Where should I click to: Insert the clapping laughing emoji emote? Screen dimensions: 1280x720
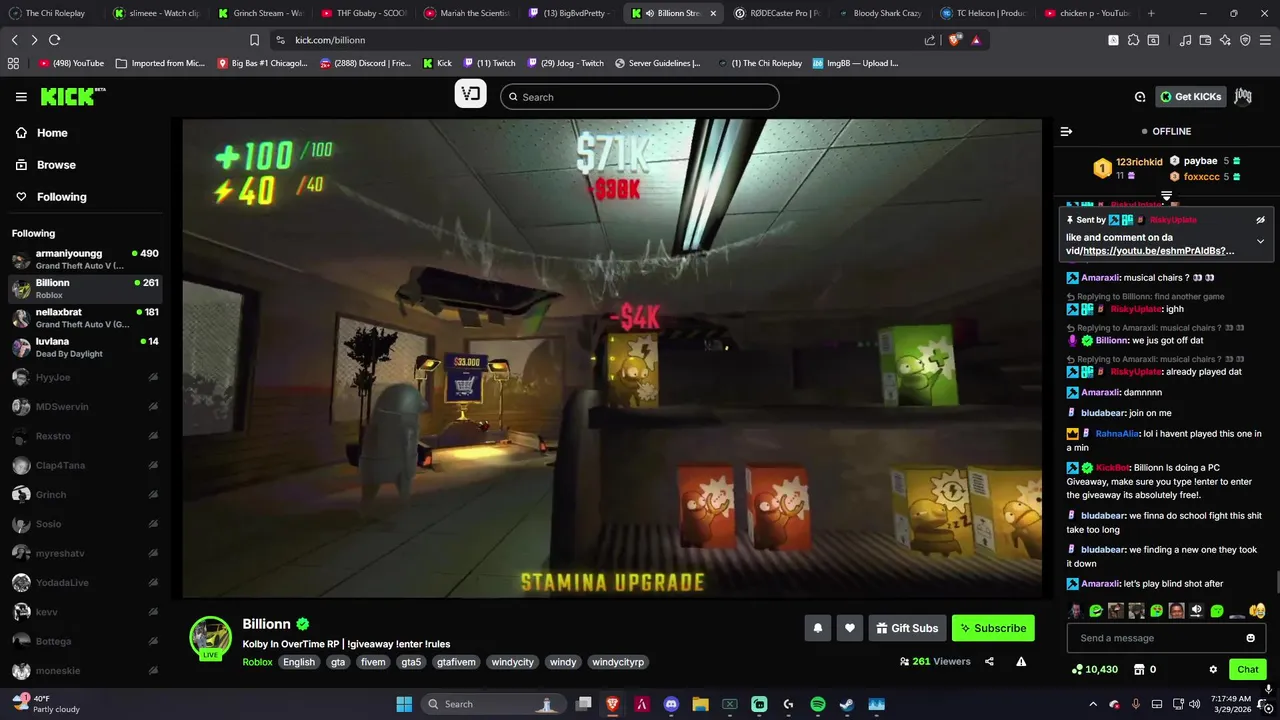click(1257, 610)
